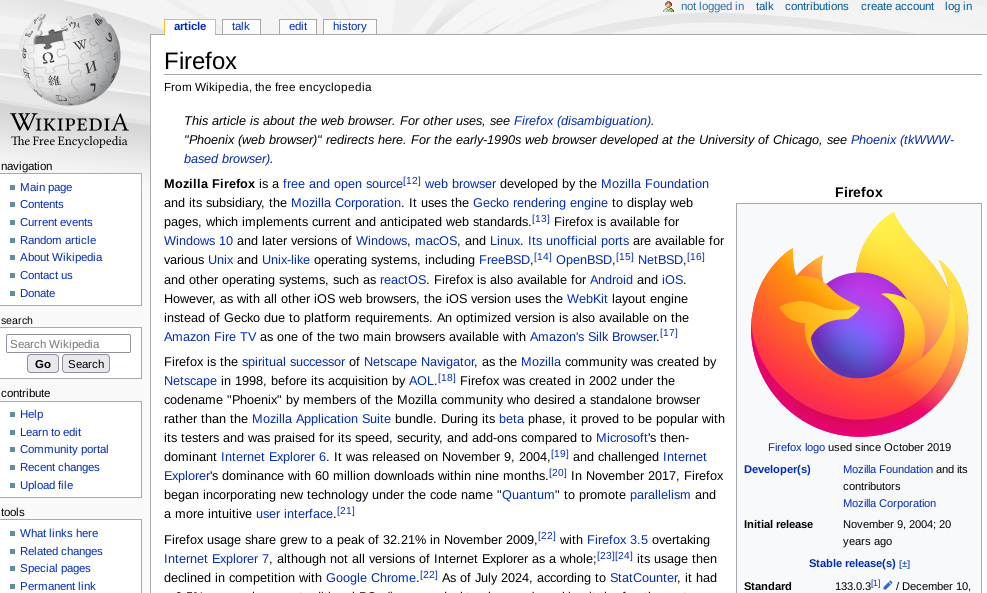
Task: Click the pencil edit icon beside version 133.0.3
Action: 888,585
